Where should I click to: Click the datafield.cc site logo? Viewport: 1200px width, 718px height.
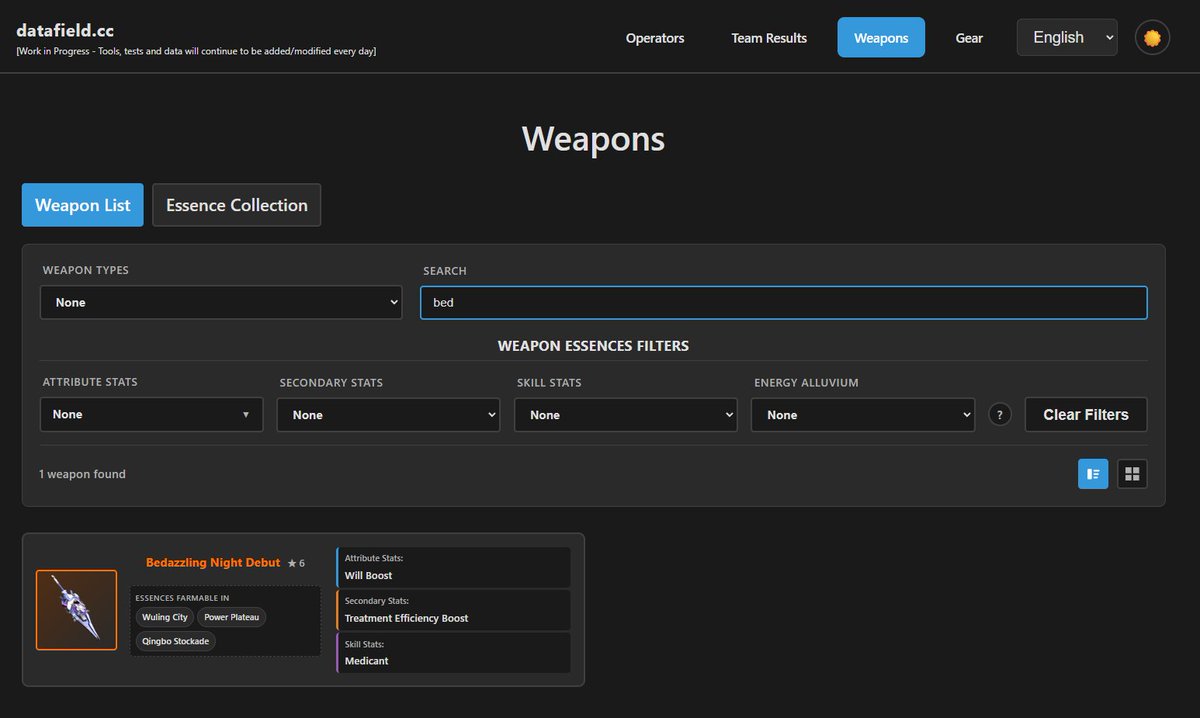click(65, 30)
